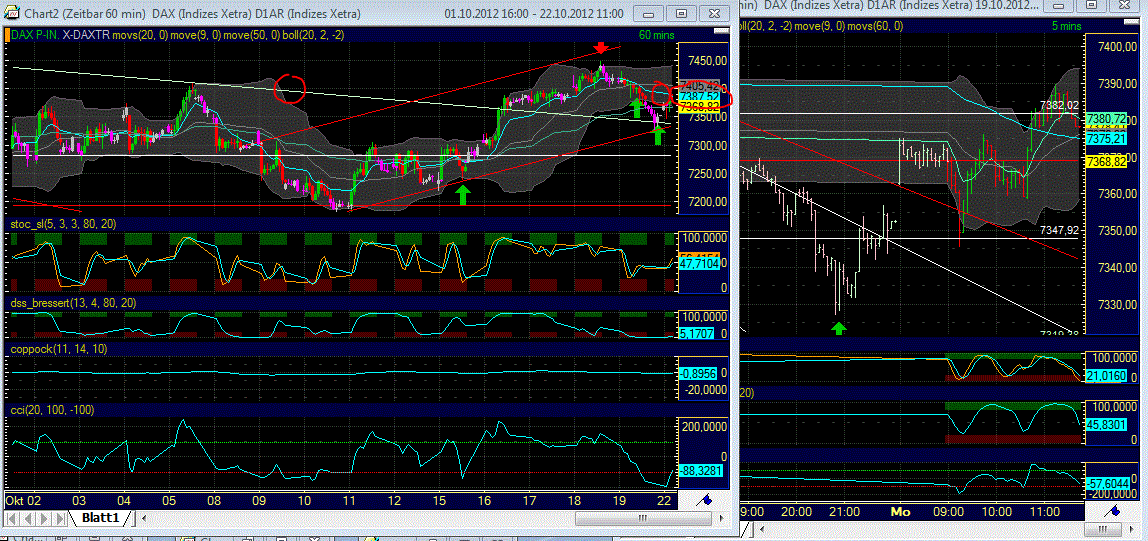
Task: Maximize the 5 min DAX chart window
Action: 1094,5
